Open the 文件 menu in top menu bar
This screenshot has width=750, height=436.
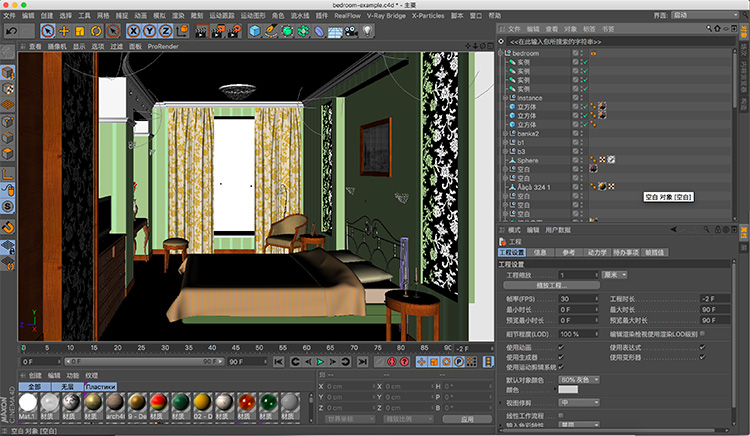point(9,16)
